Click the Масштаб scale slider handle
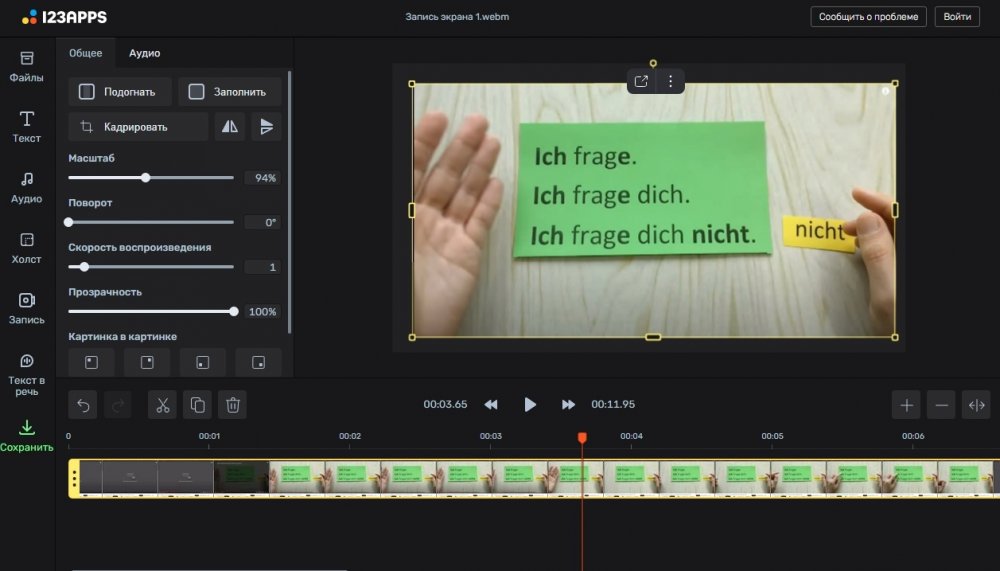This screenshot has height=571, width=1000. tap(146, 178)
